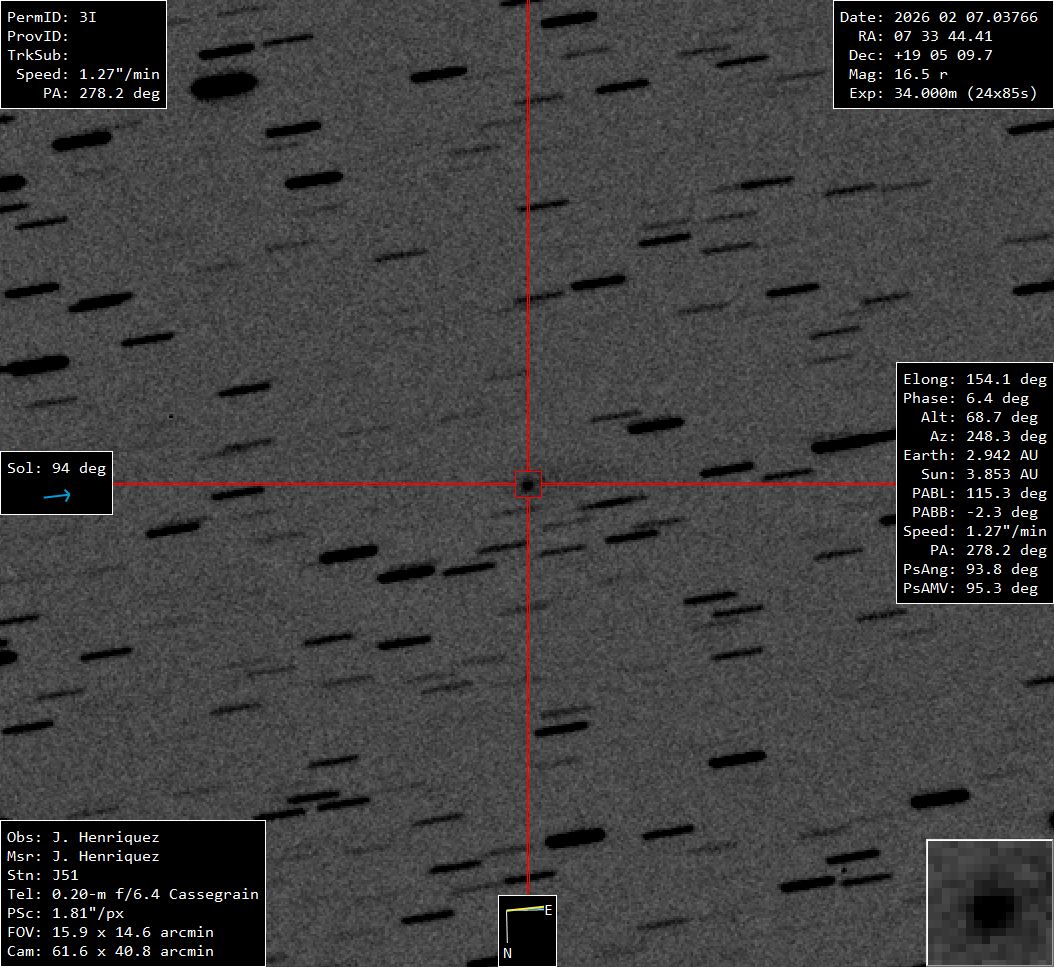Select the PermID 3I label
Viewport: 1054px width, 967px height.
pos(51,17)
